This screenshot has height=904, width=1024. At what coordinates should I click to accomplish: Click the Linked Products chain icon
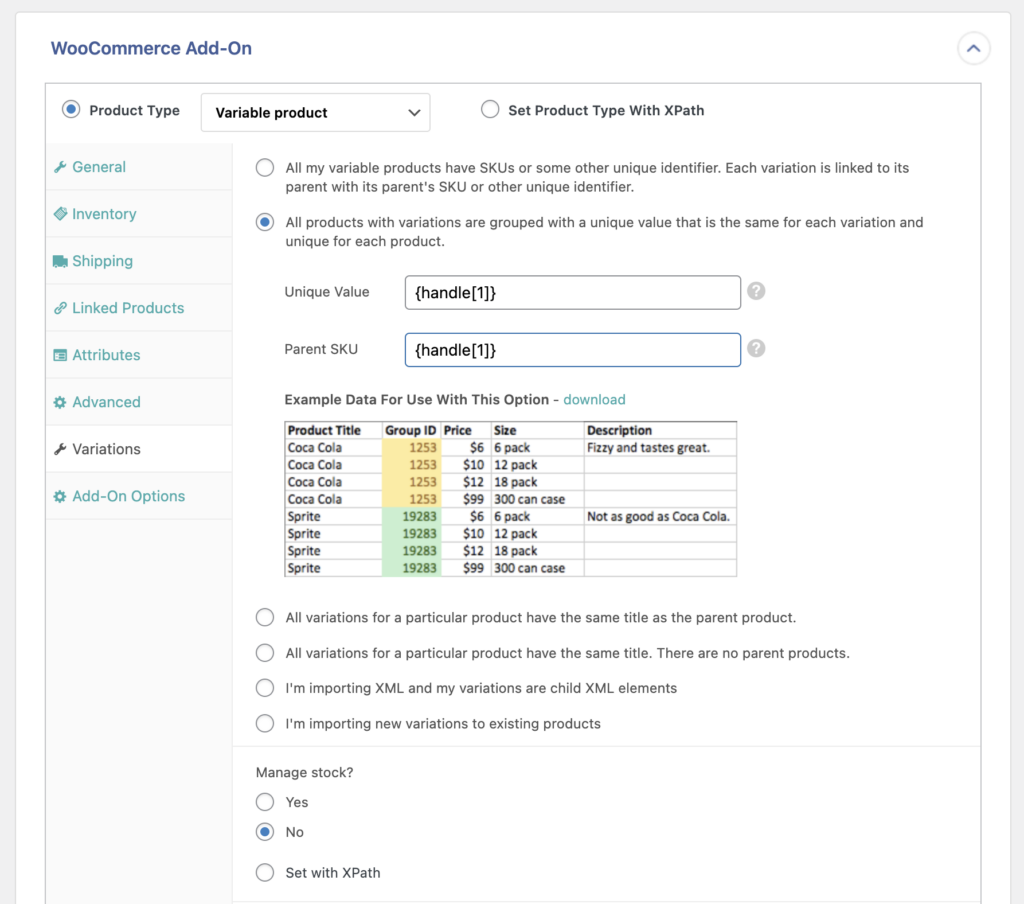click(x=62, y=308)
